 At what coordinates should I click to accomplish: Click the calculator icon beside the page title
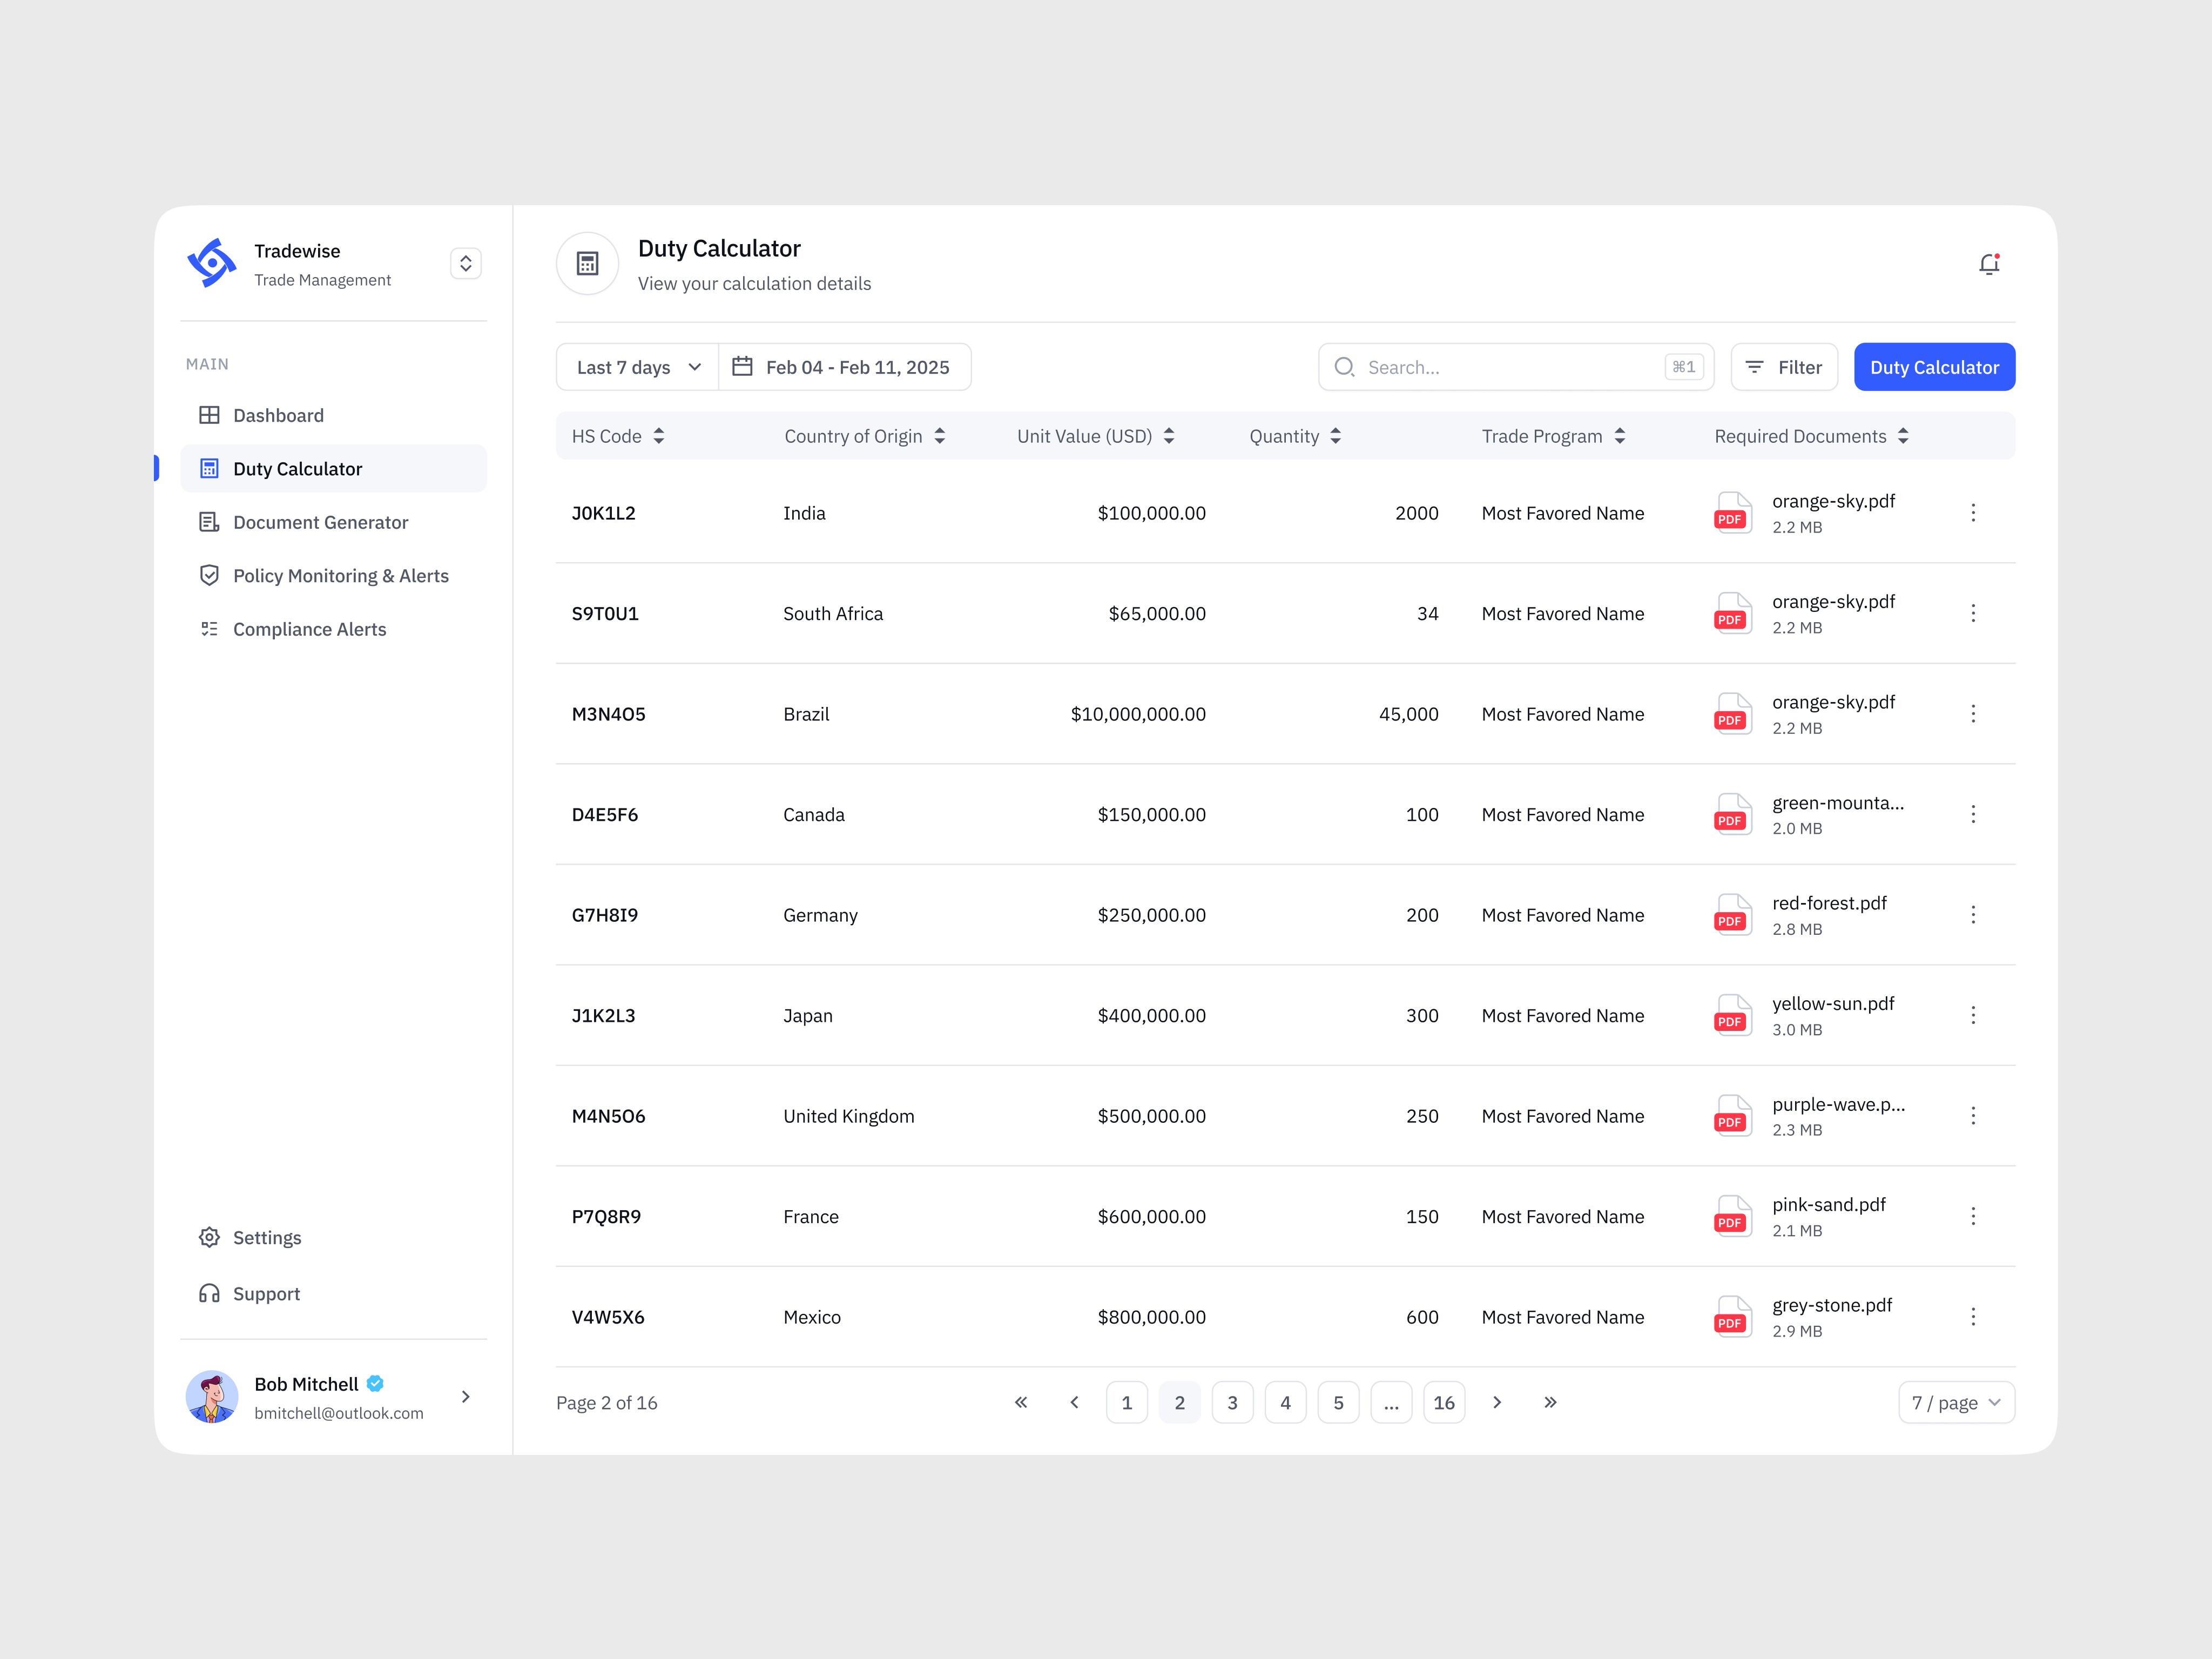(x=588, y=264)
